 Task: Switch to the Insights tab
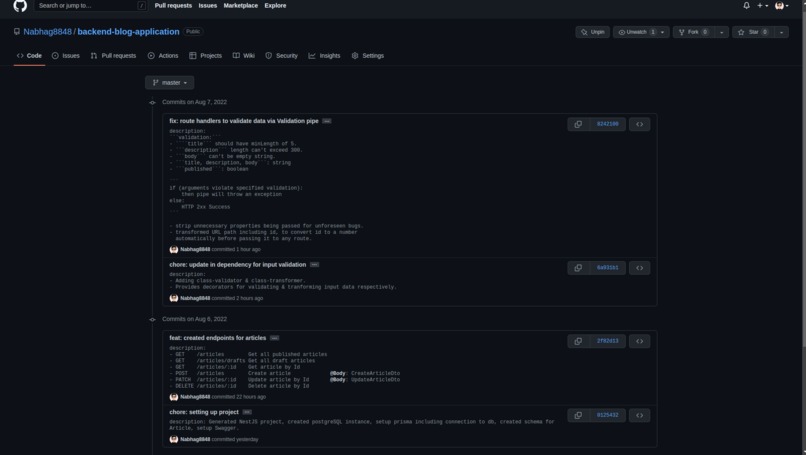pos(324,56)
